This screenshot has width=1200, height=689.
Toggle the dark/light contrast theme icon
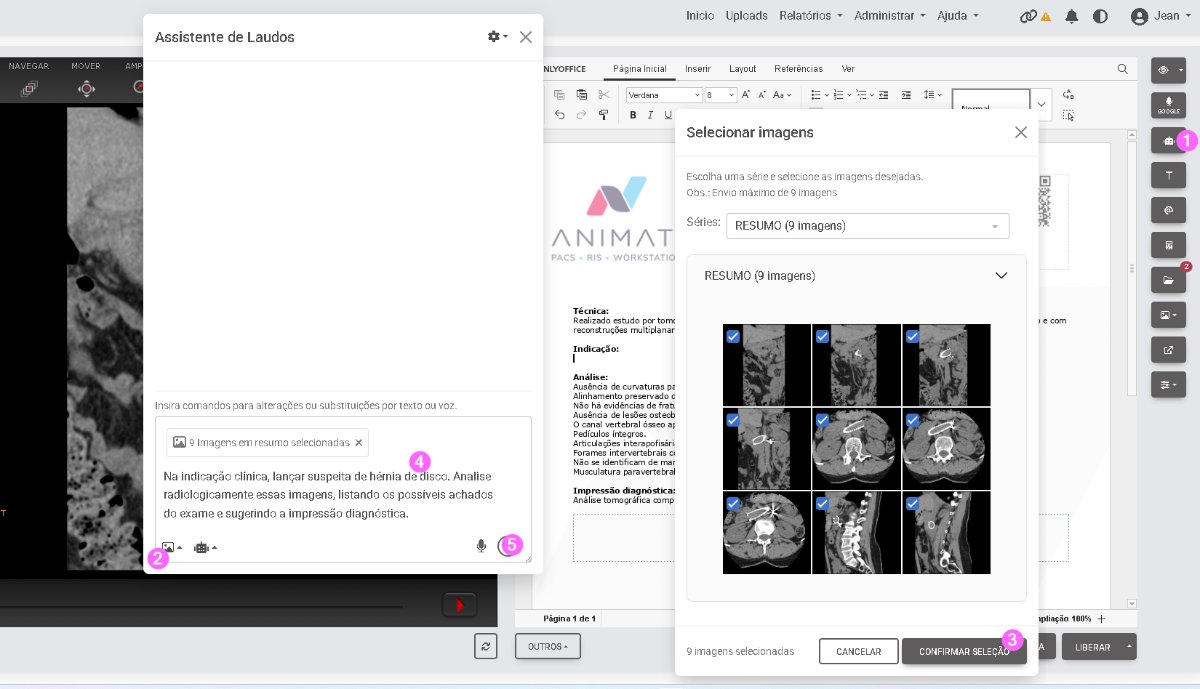1100,16
